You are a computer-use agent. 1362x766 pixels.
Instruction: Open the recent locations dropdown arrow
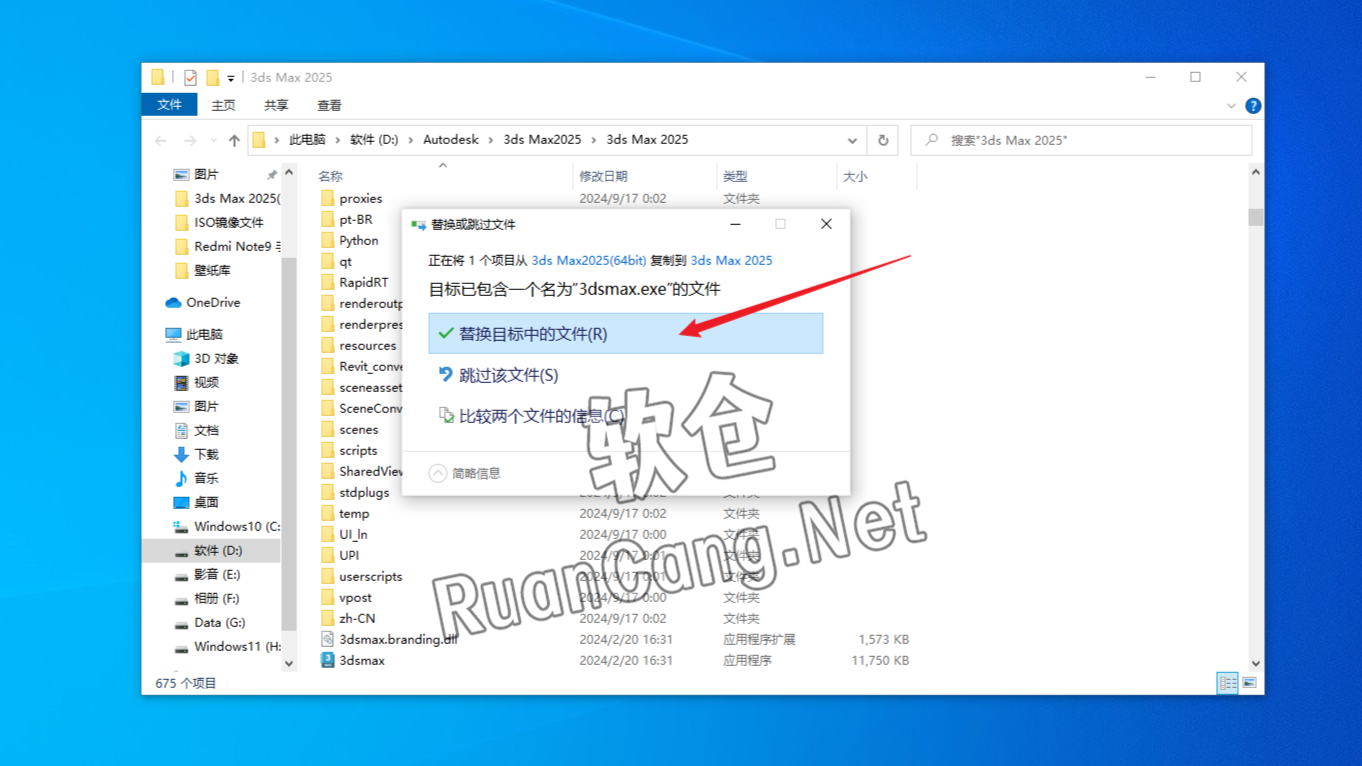pos(213,141)
